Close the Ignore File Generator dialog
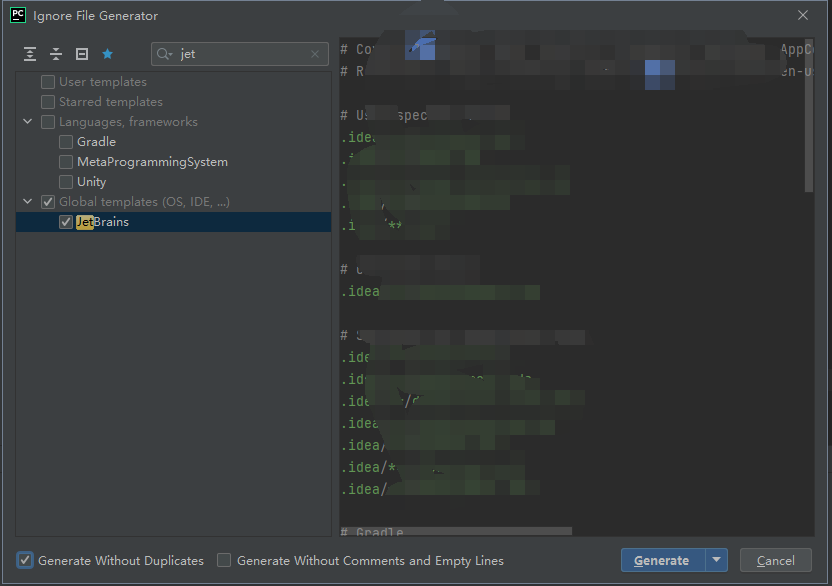The height and width of the screenshot is (586, 832). tap(803, 15)
